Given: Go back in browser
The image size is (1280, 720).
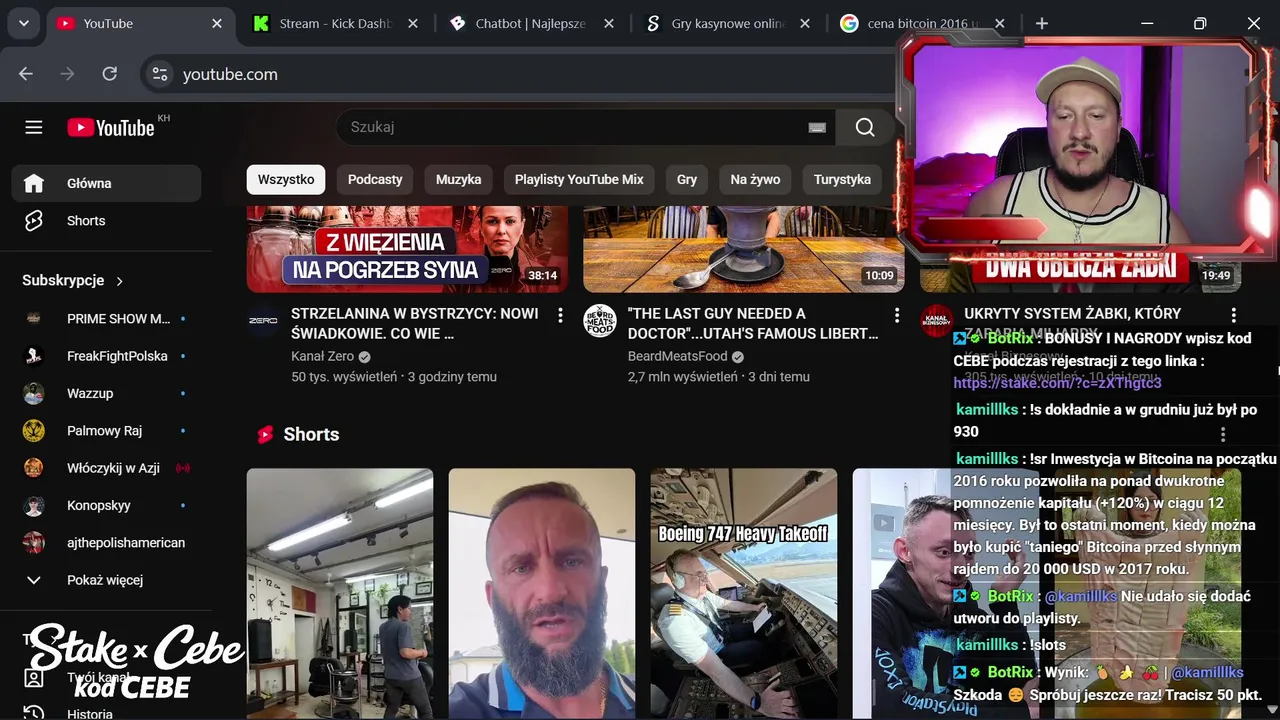Looking at the screenshot, I should (x=26, y=74).
